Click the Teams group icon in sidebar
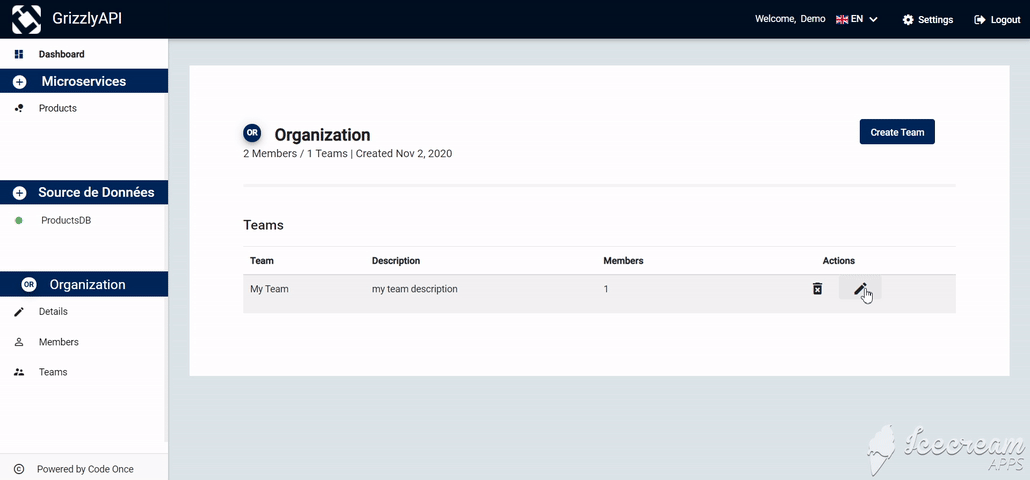 click(x=19, y=372)
